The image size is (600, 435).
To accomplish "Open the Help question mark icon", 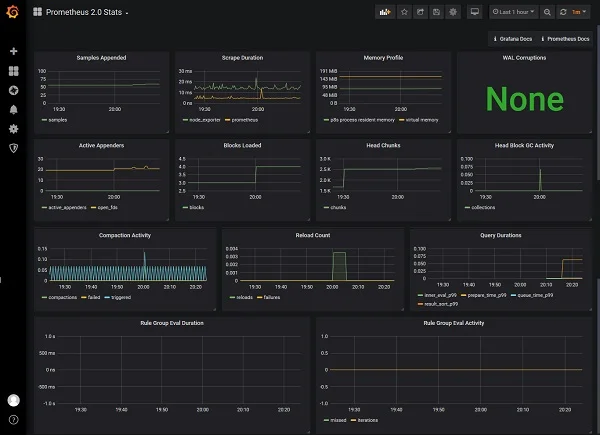I will click(x=13, y=420).
